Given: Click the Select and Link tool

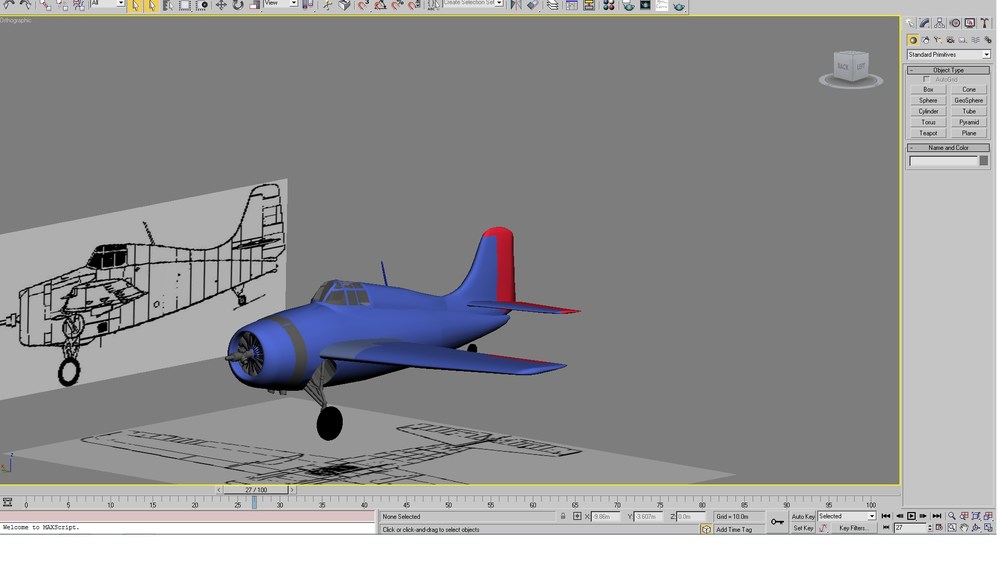Looking at the screenshot, I should pyautogui.click(x=45, y=5).
